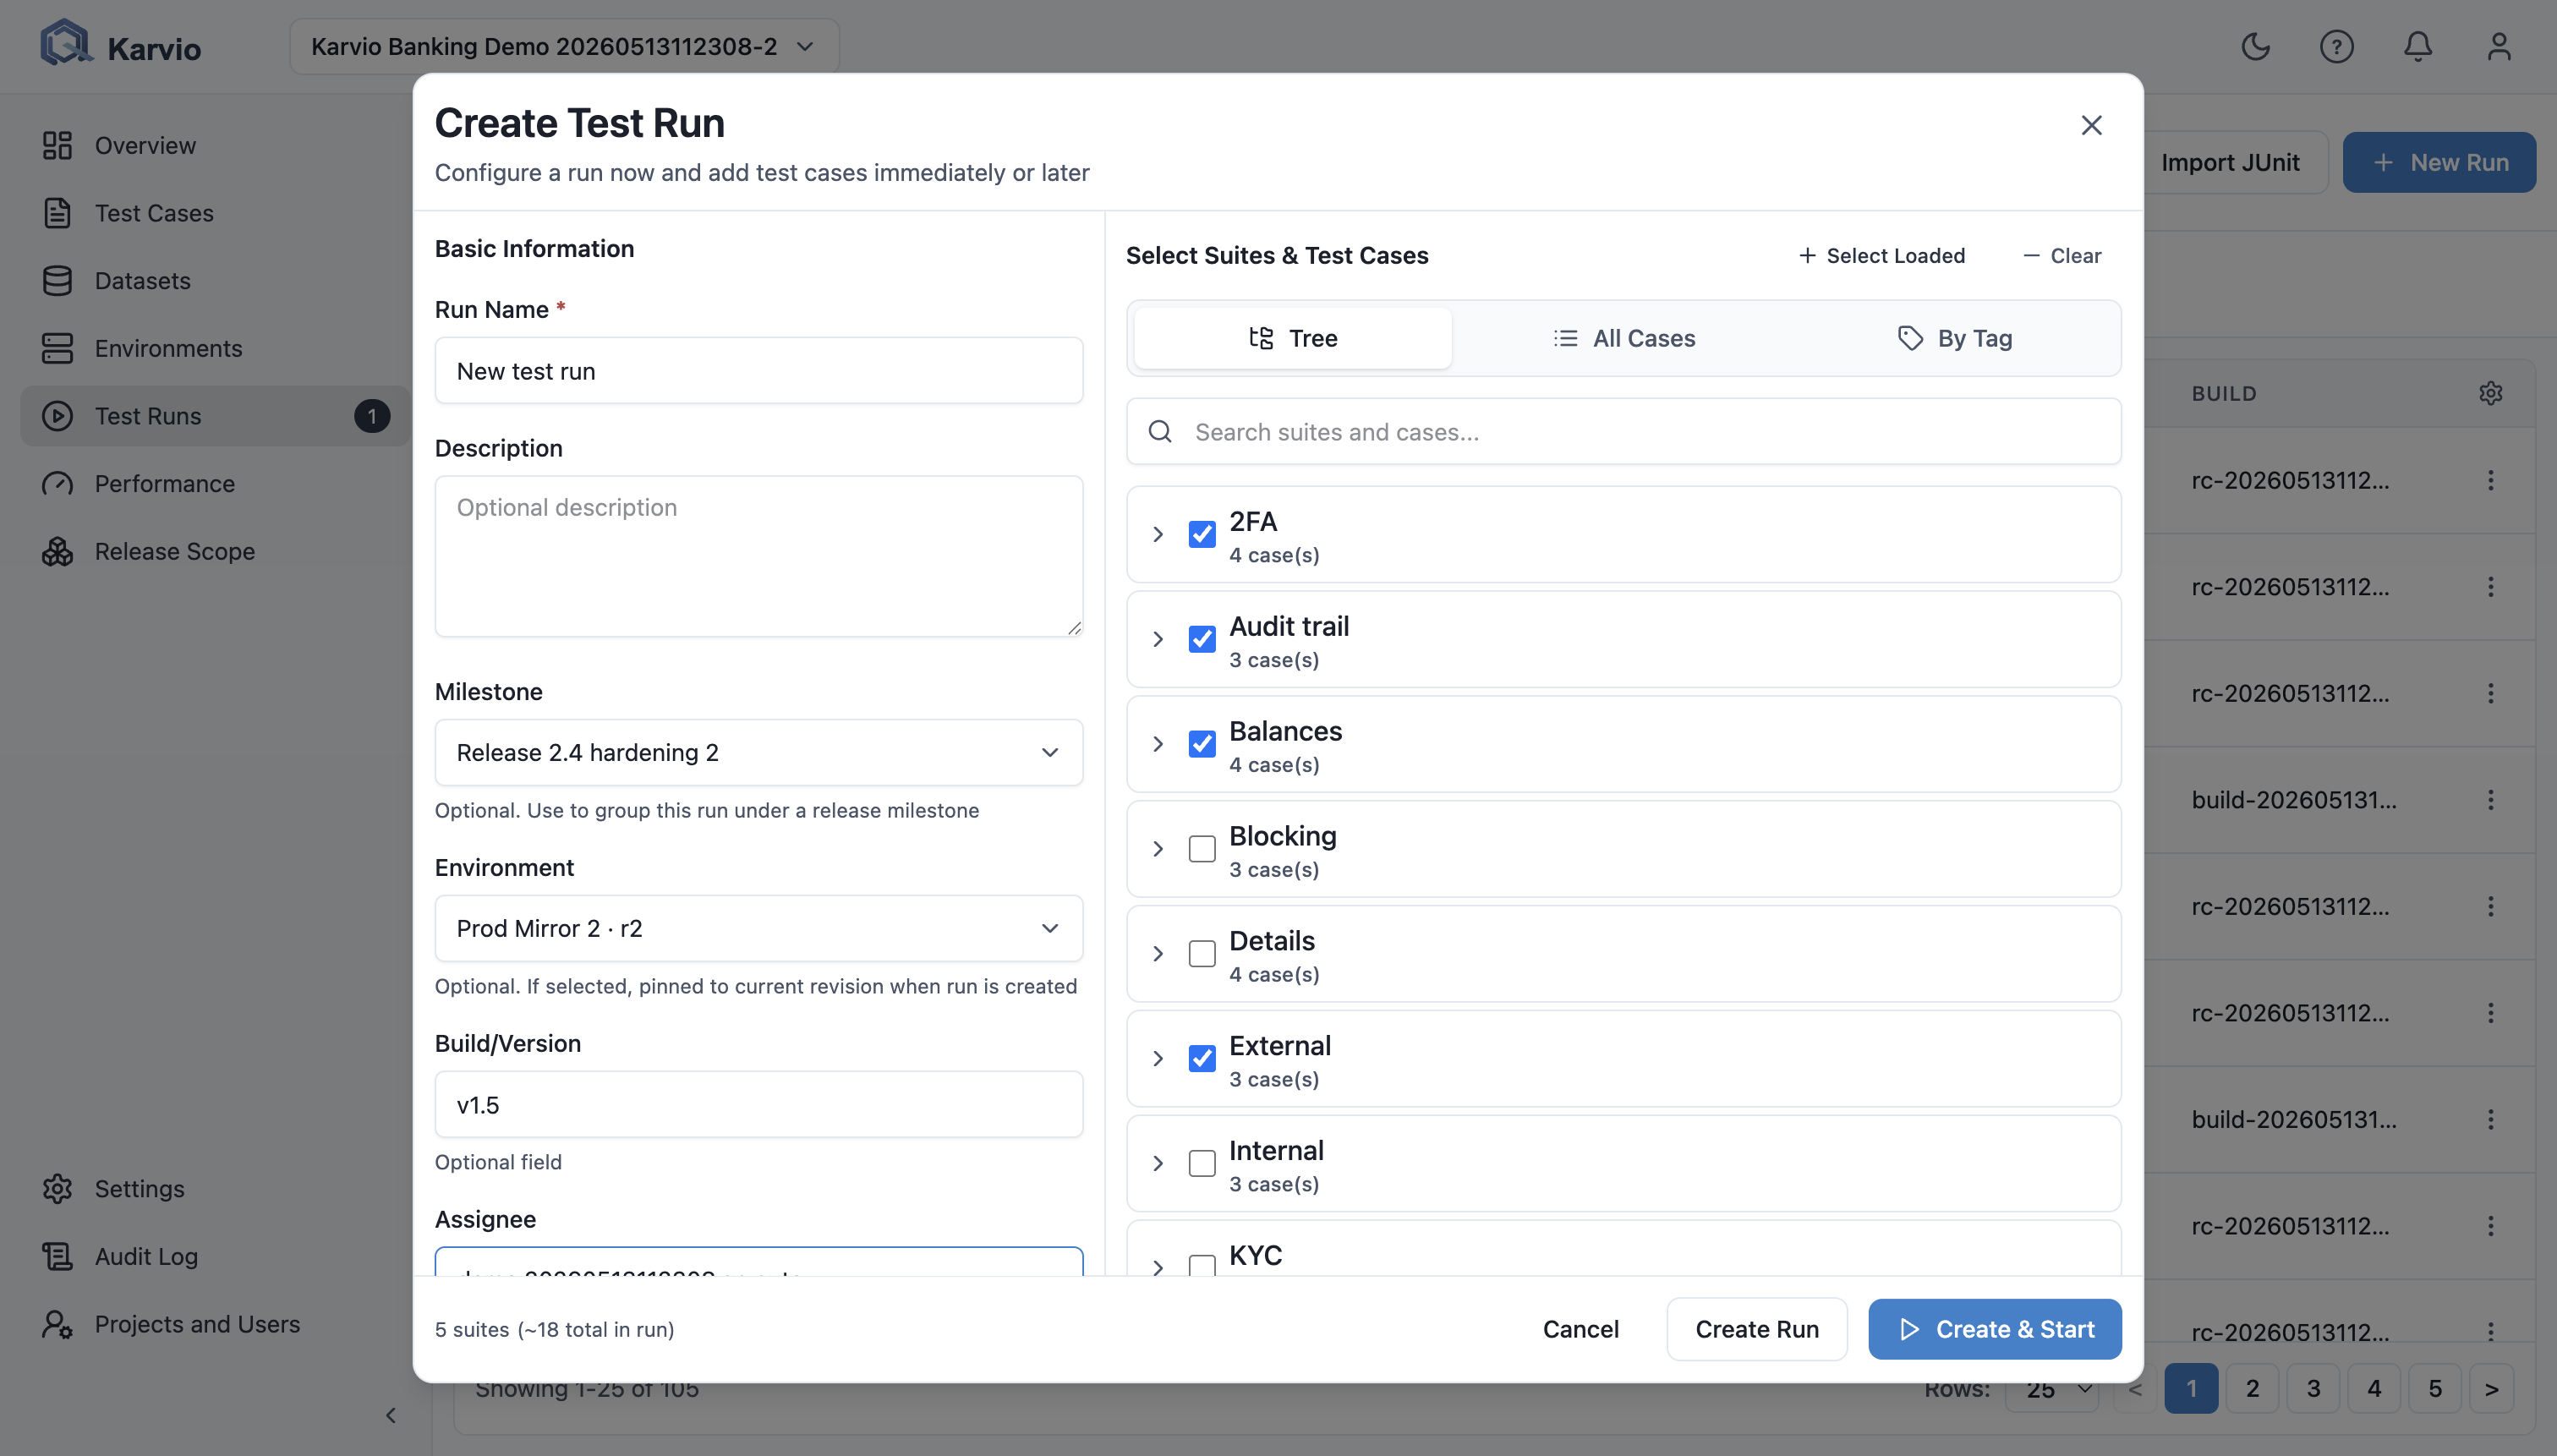Expand the External suite
Screen dimensions: 2557x1456
(1158, 1058)
